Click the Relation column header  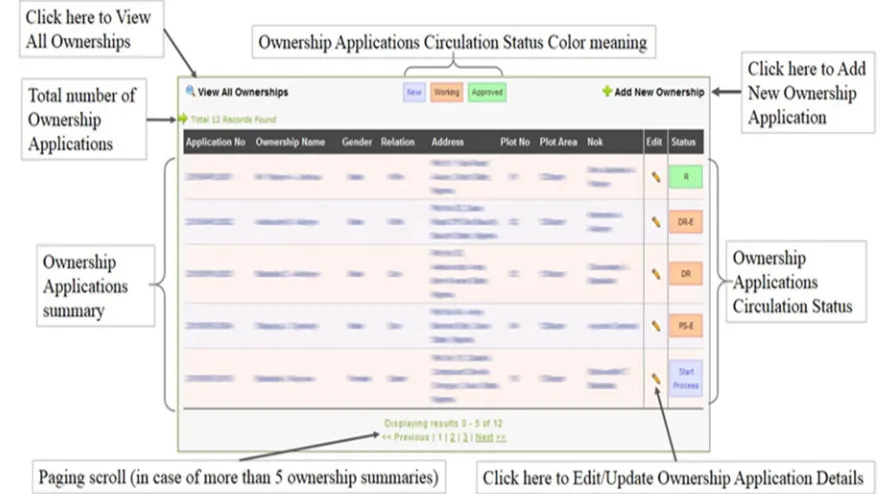tap(397, 142)
